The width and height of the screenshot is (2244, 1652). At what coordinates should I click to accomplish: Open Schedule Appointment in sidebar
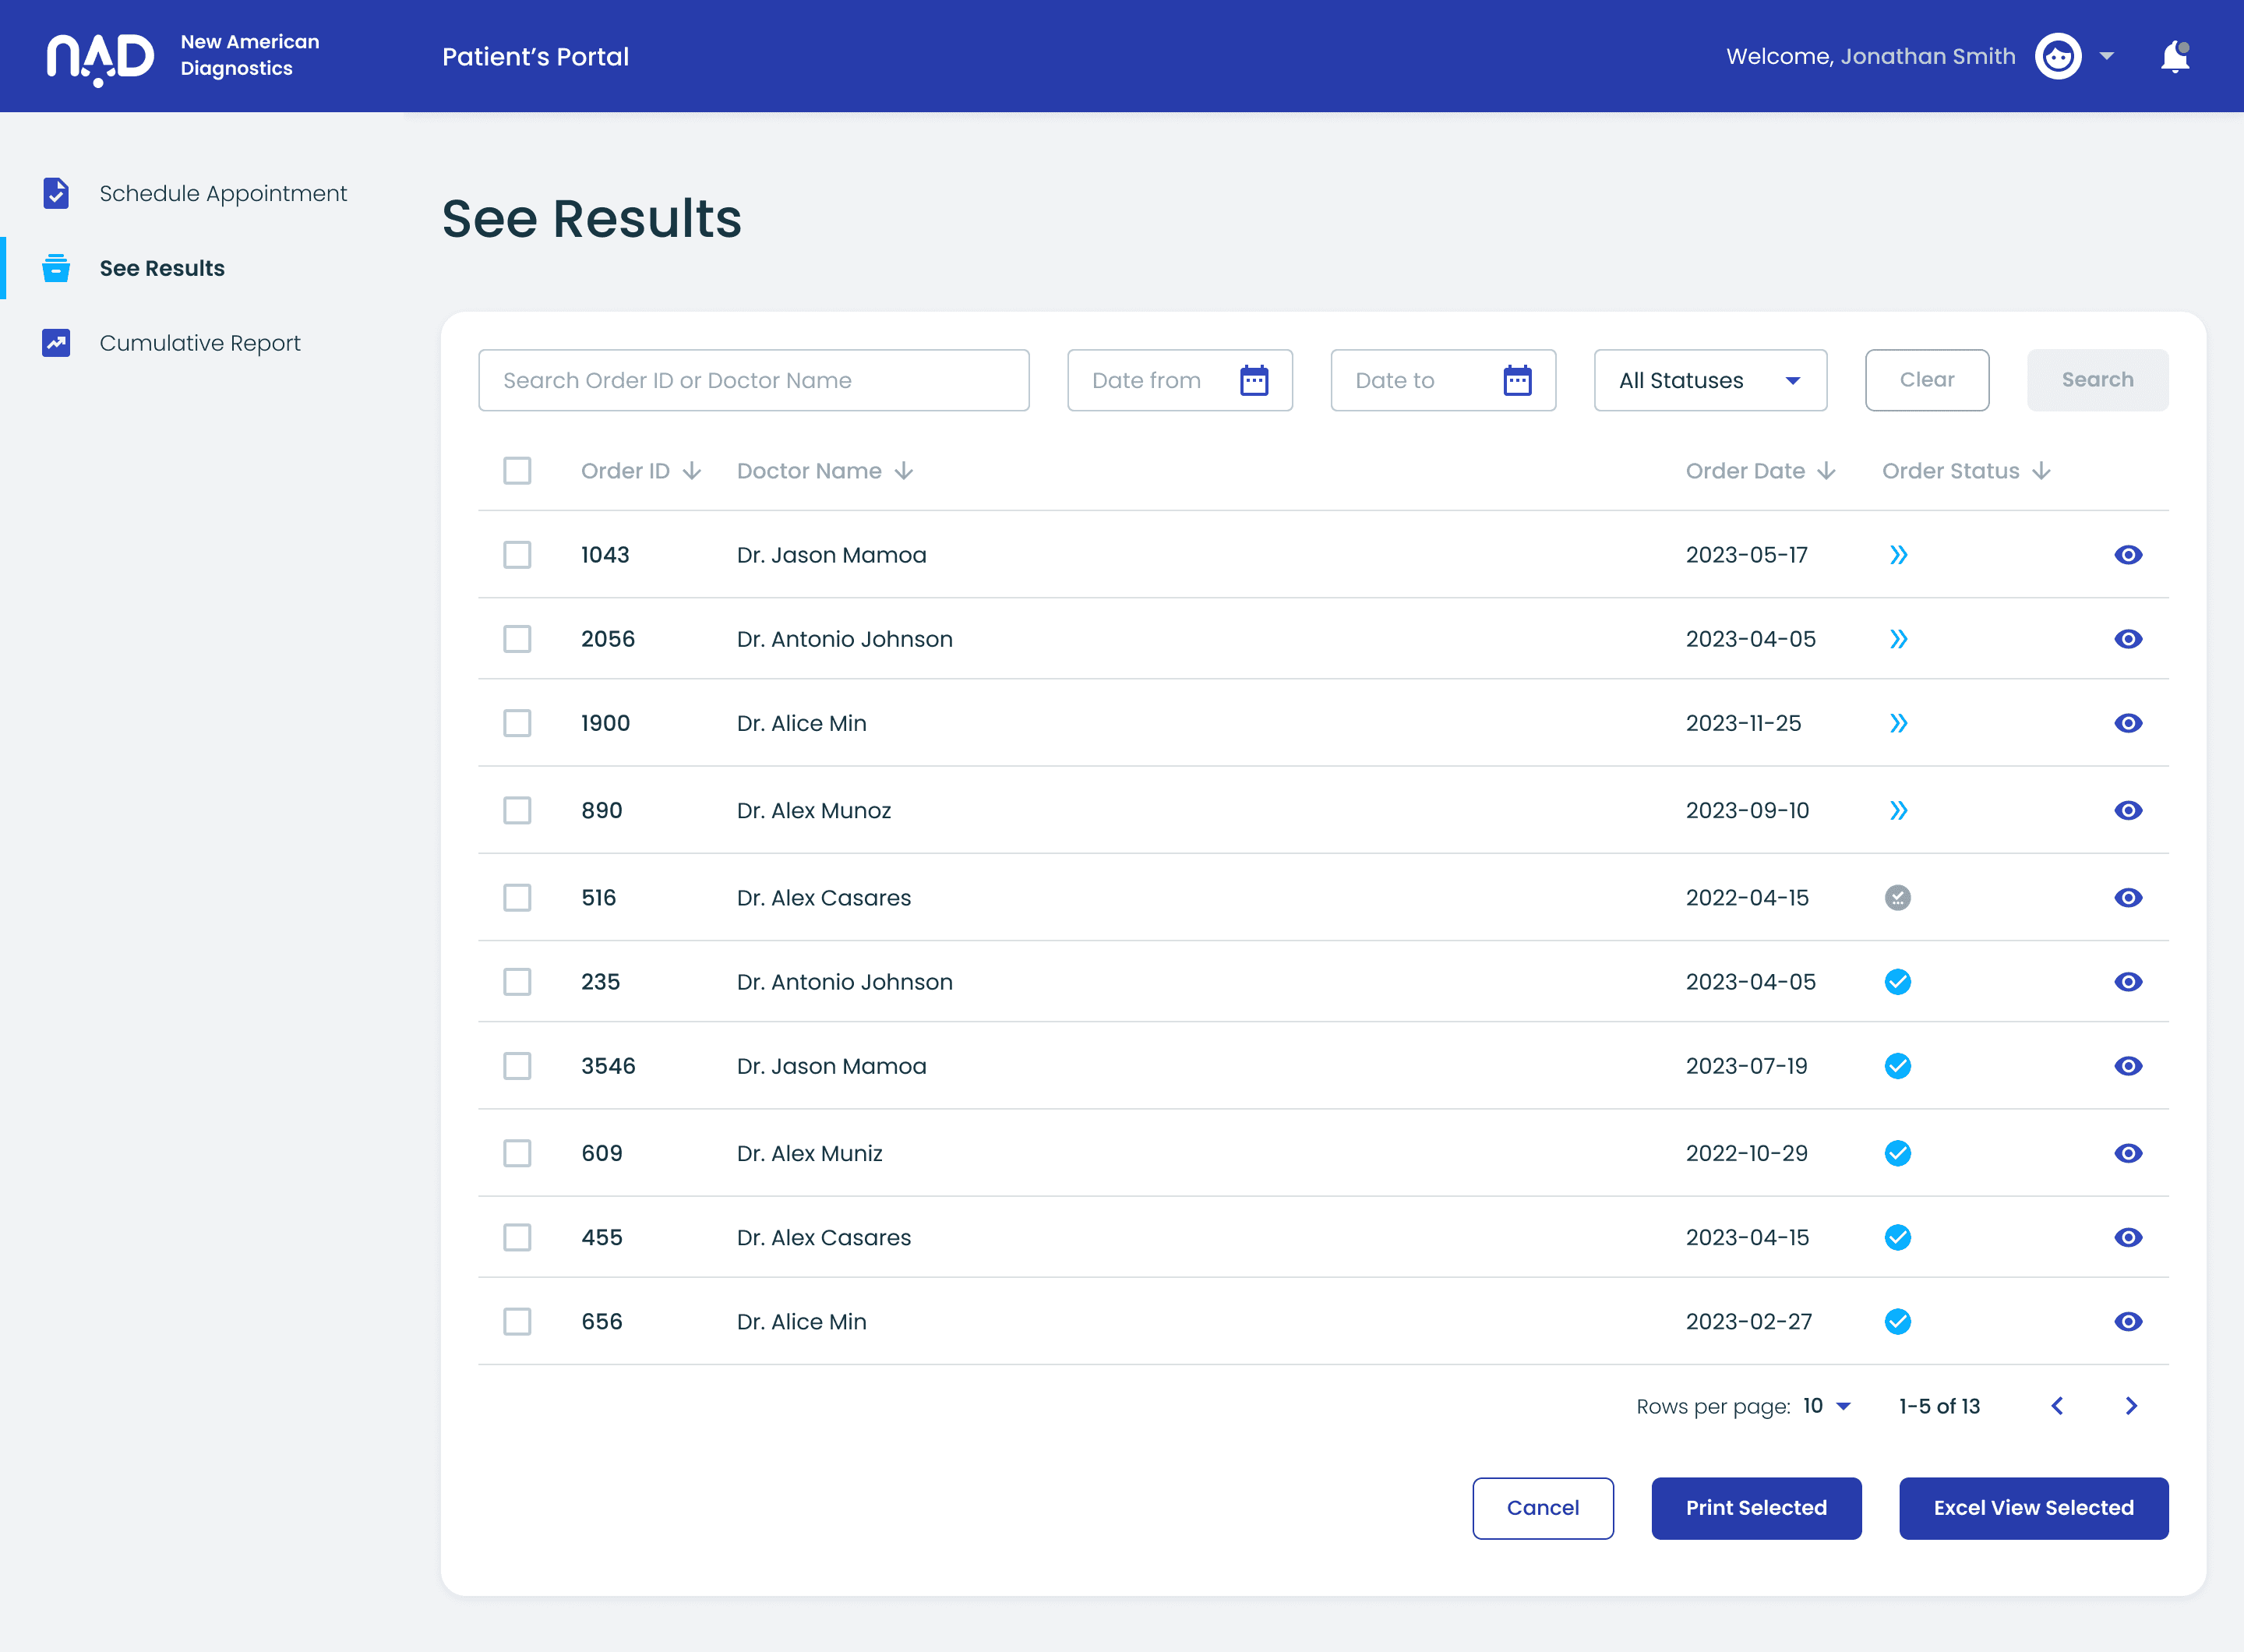pyautogui.click(x=195, y=193)
